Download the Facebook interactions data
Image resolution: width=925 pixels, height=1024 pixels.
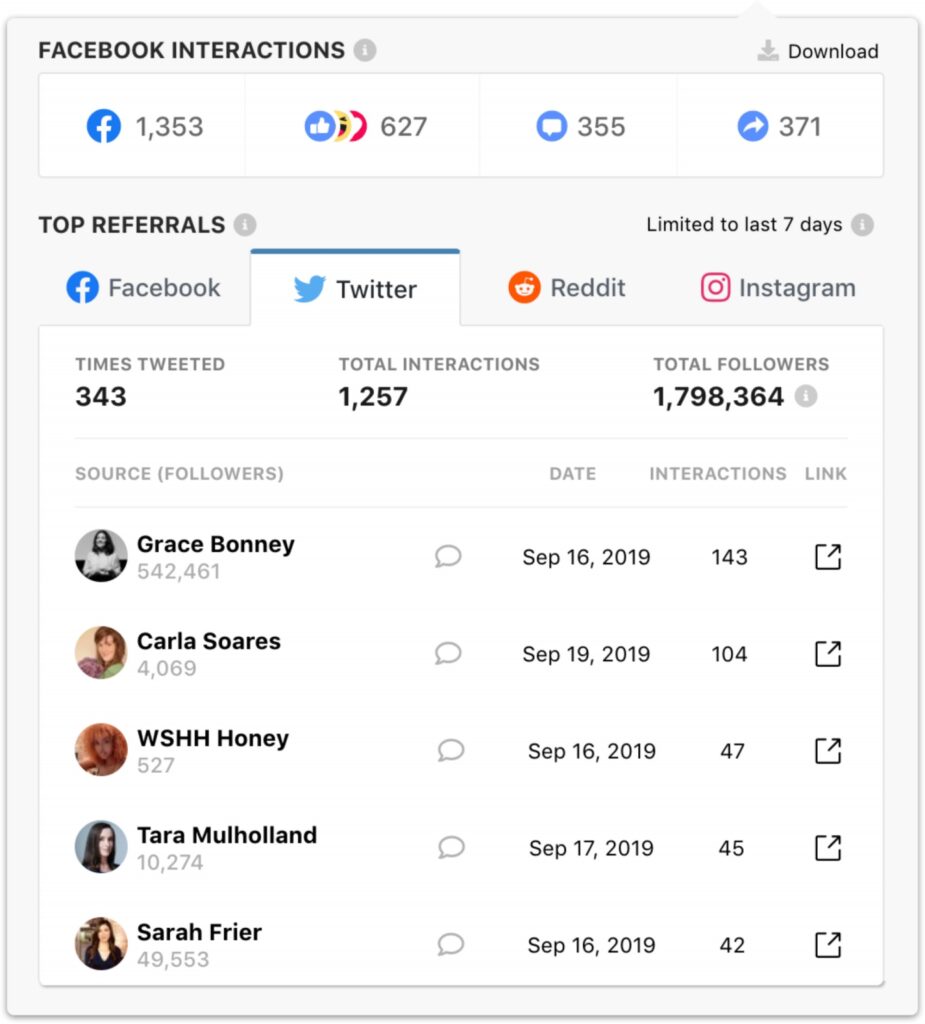819,51
